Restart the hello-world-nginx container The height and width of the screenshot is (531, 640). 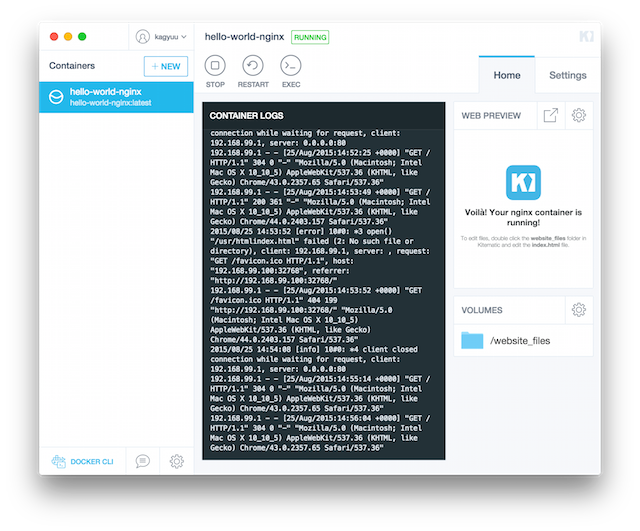click(253, 66)
